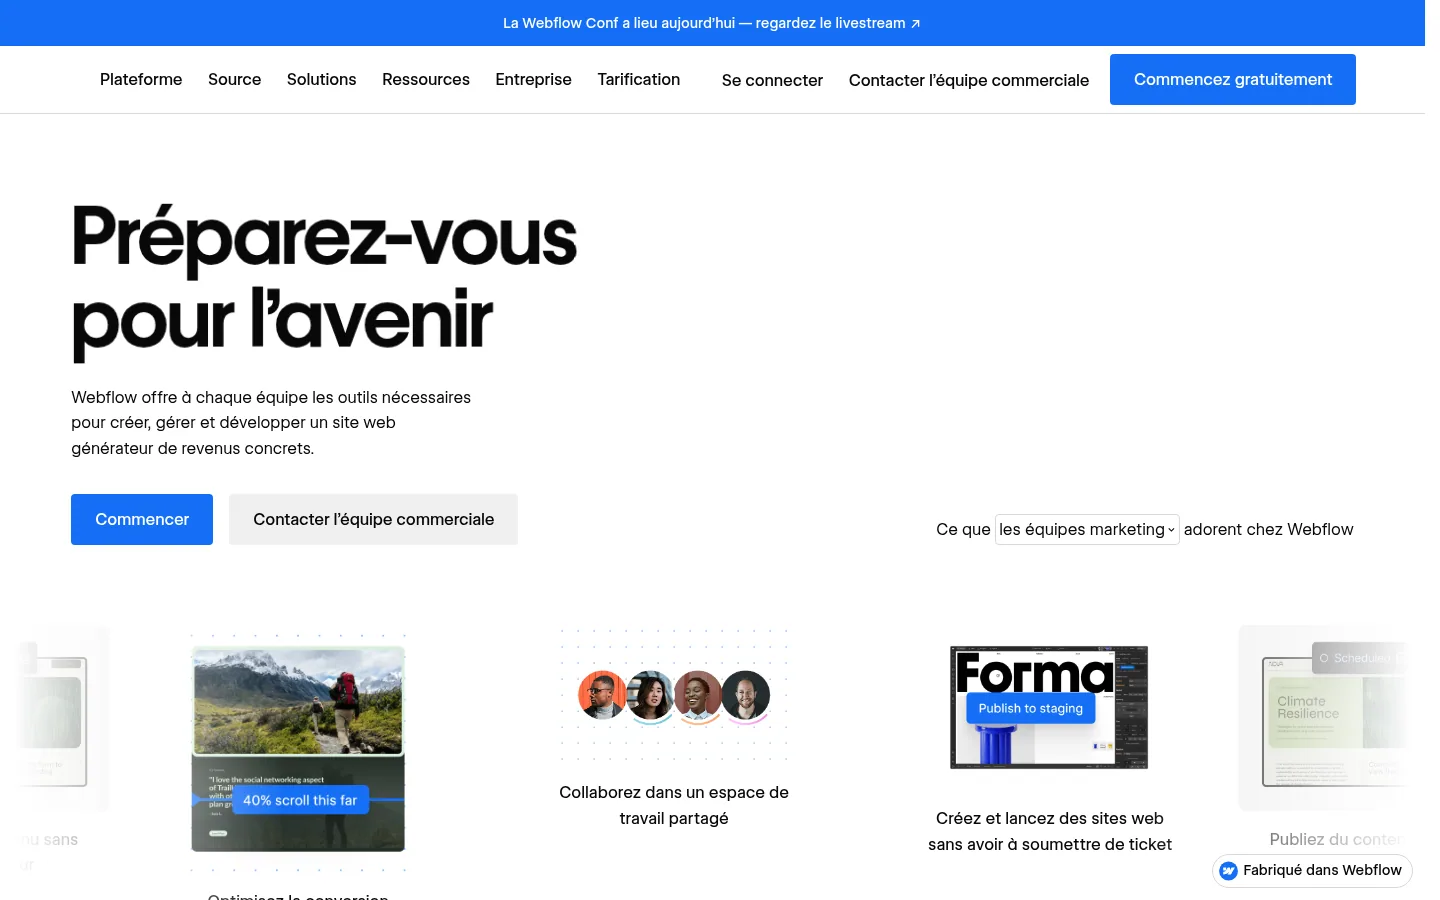Image resolution: width=1440 pixels, height=900 pixels.
Task: Open the Webflow Conf livestream banner link
Action: click(x=711, y=23)
